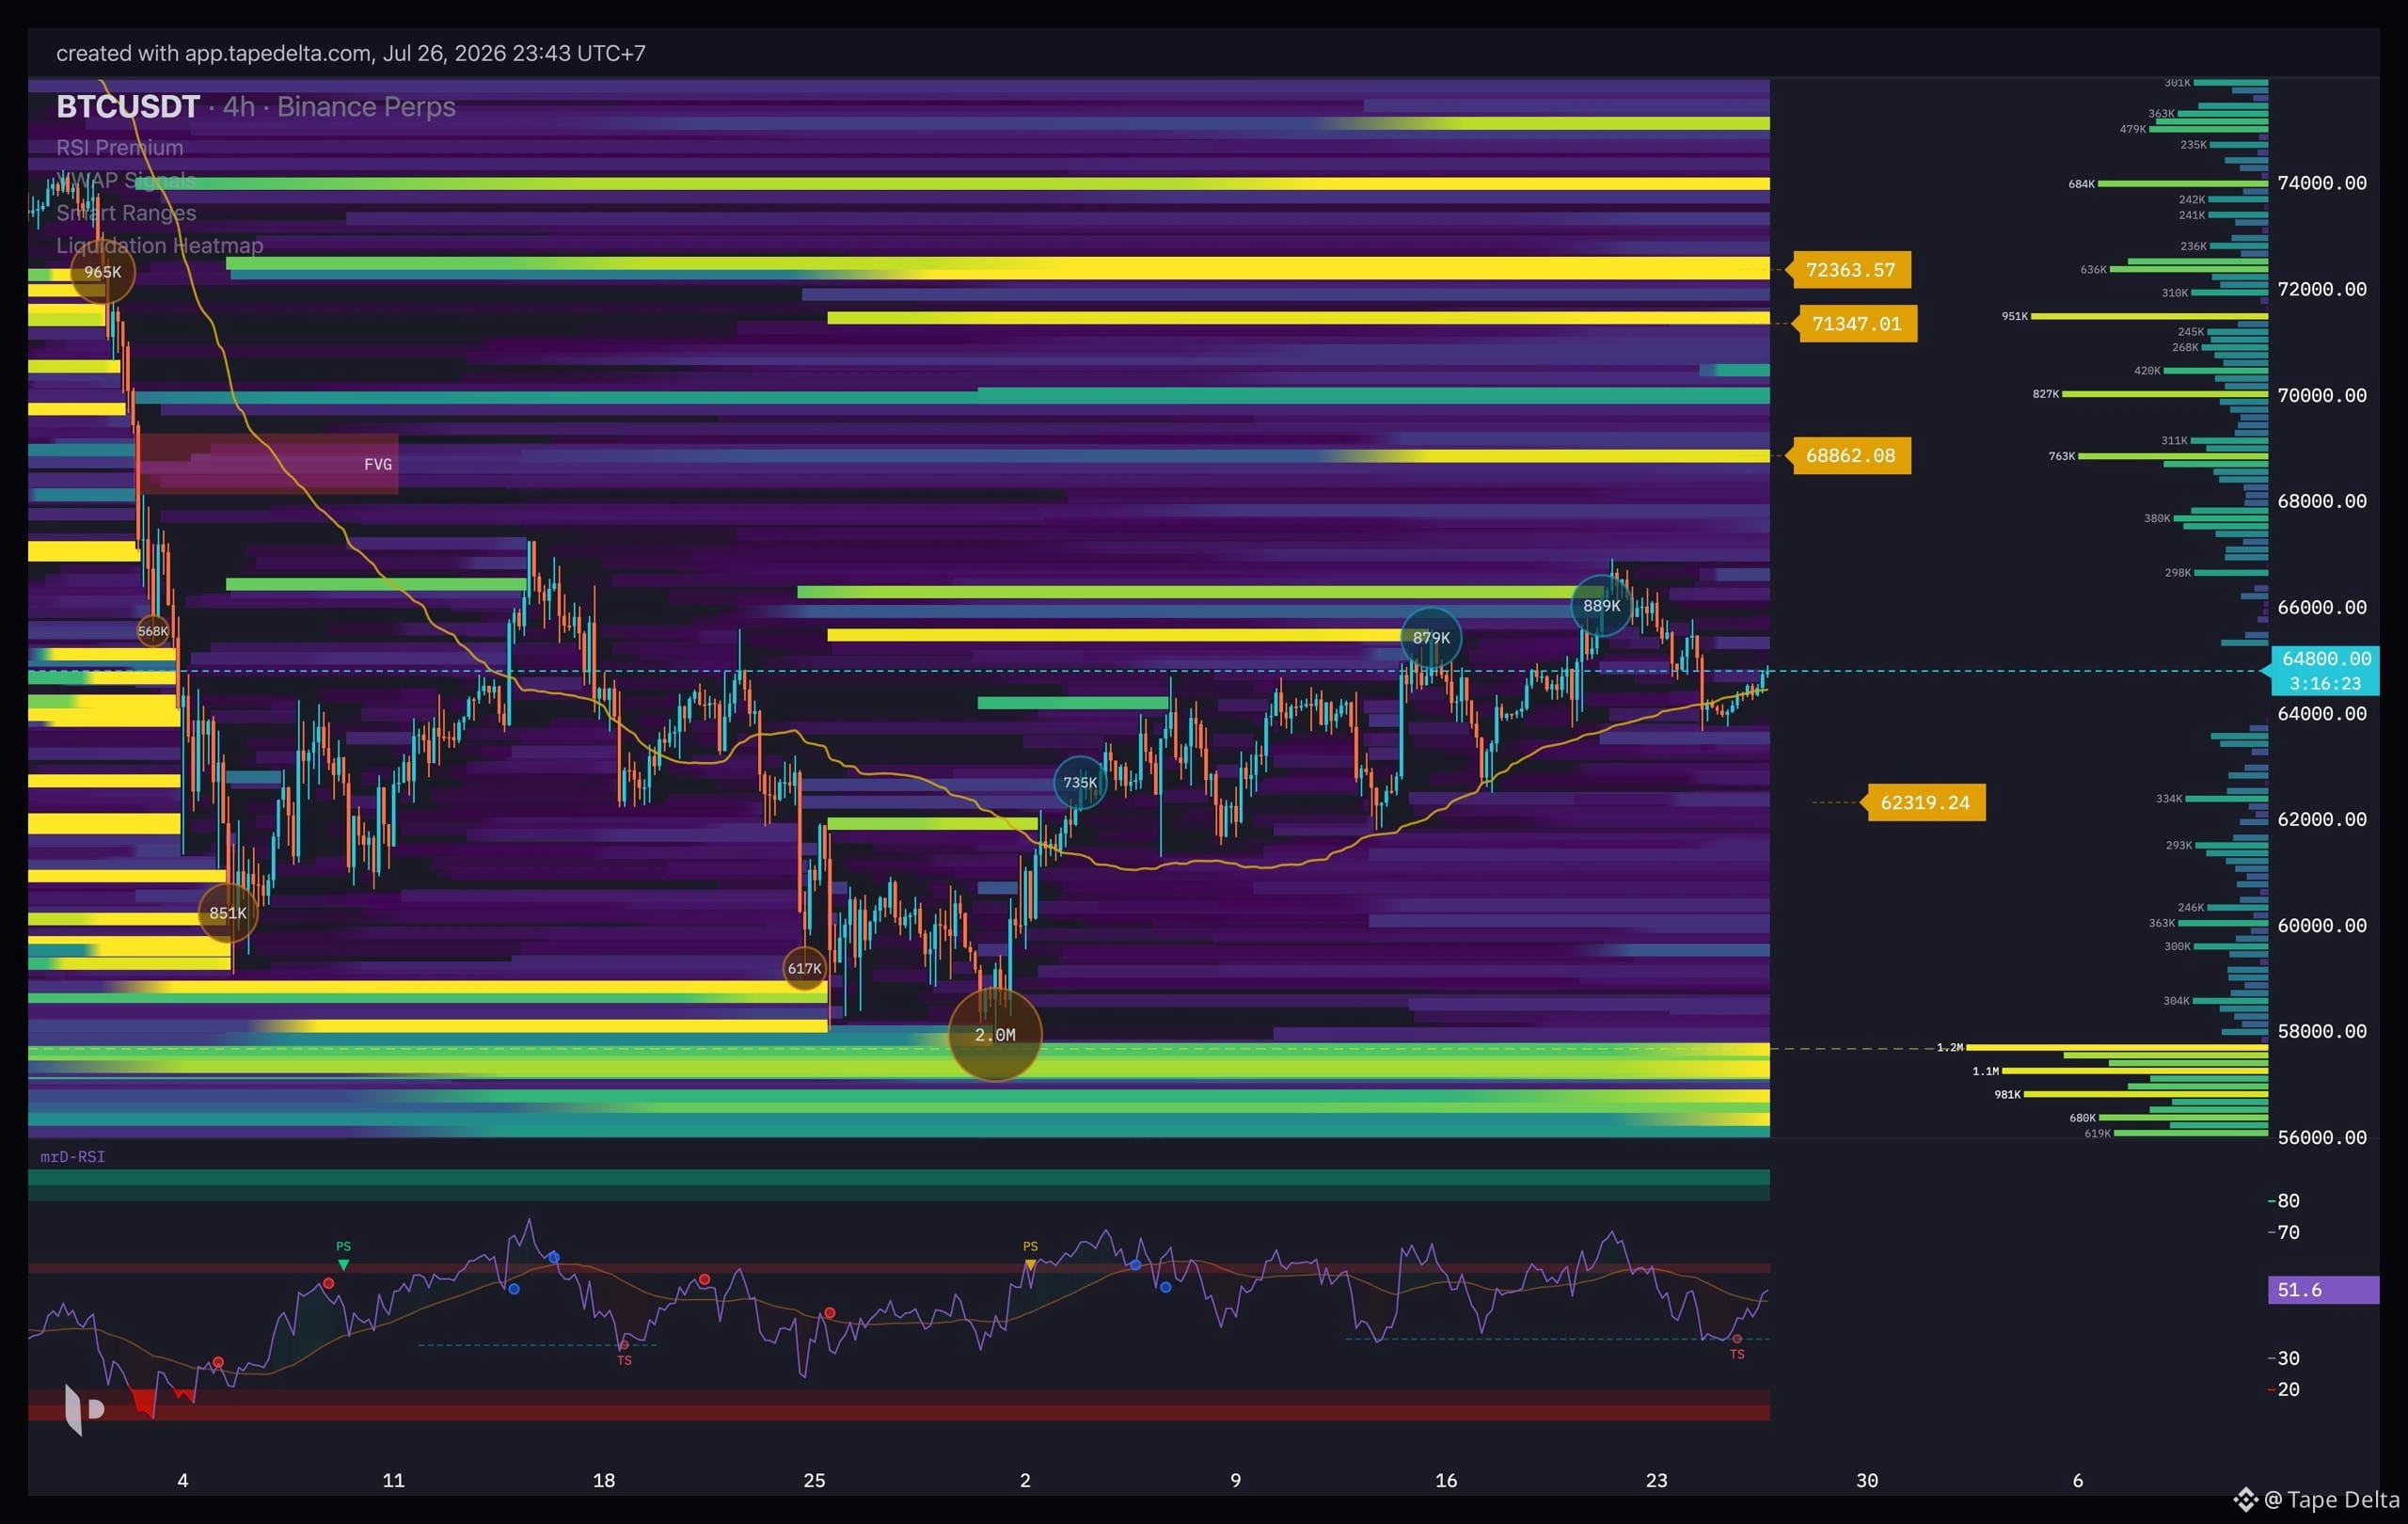Click the current price tag 64800.00
This screenshot has width=2408, height=1524.
(2326, 659)
